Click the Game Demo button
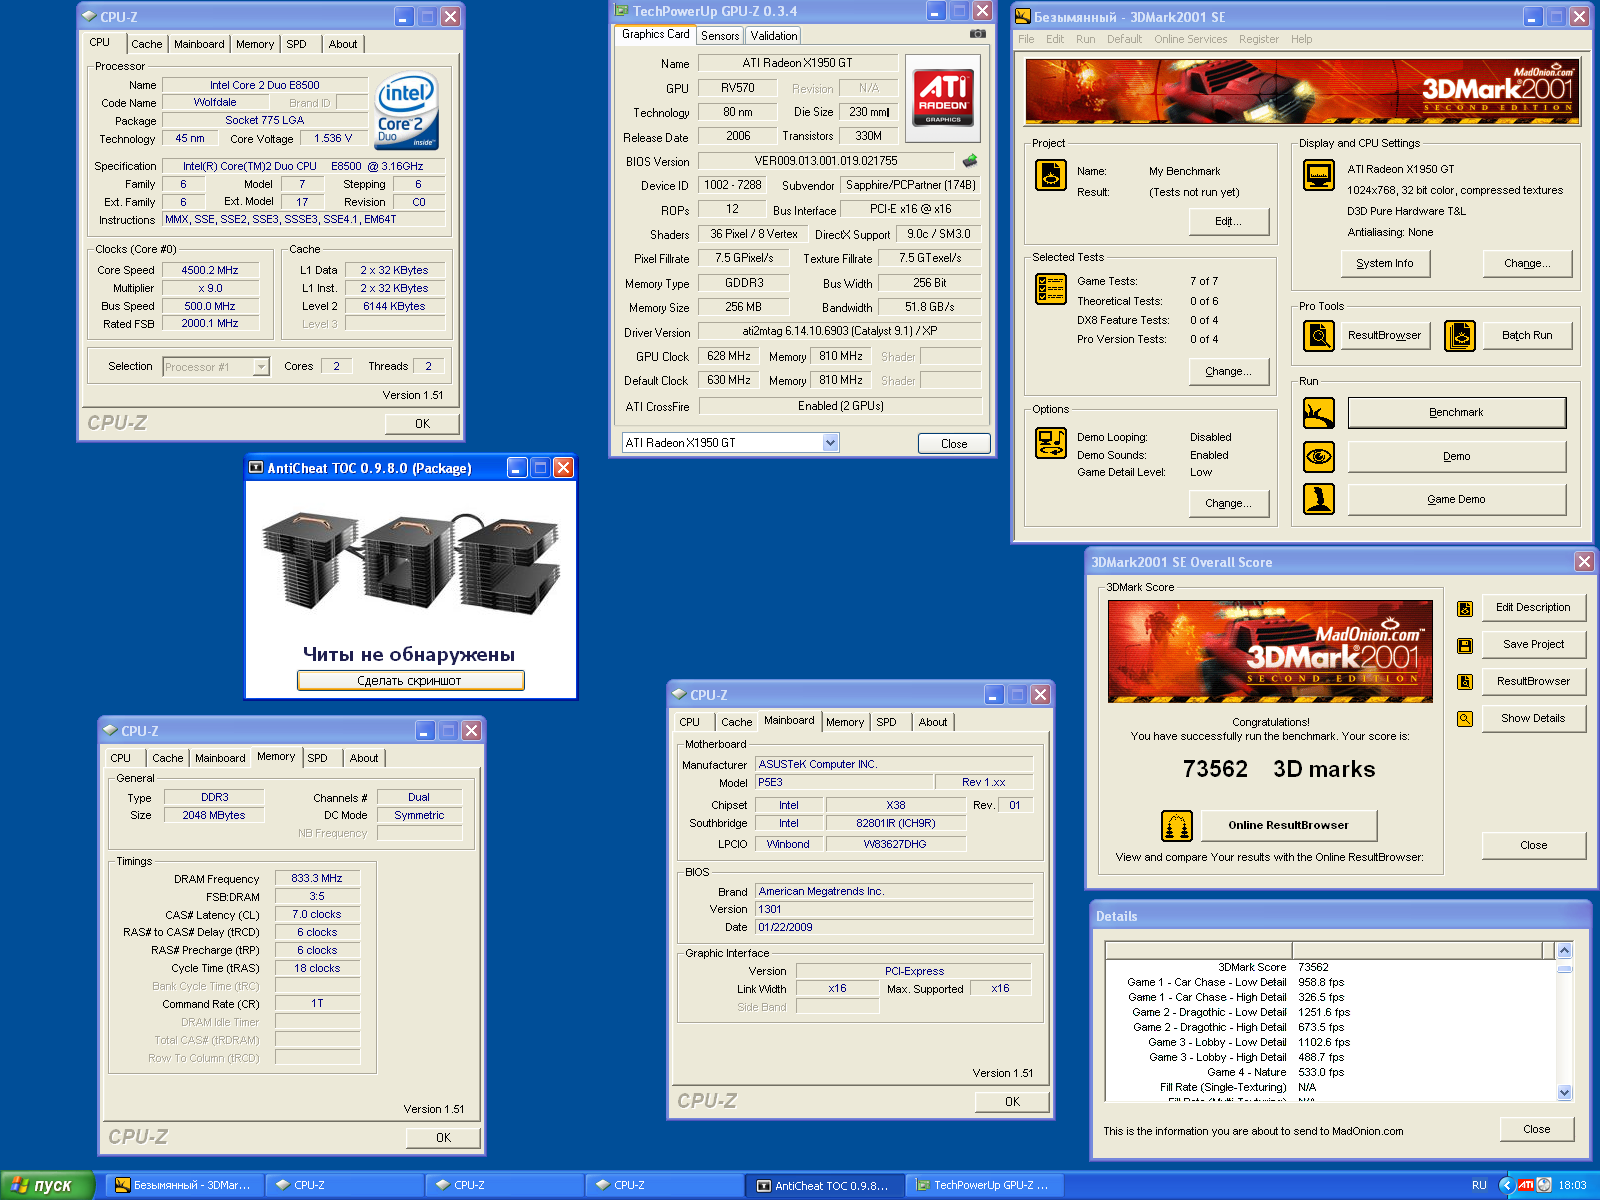The width and height of the screenshot is (1600, 1200). pyautogui.click(x=1456, y=499)
